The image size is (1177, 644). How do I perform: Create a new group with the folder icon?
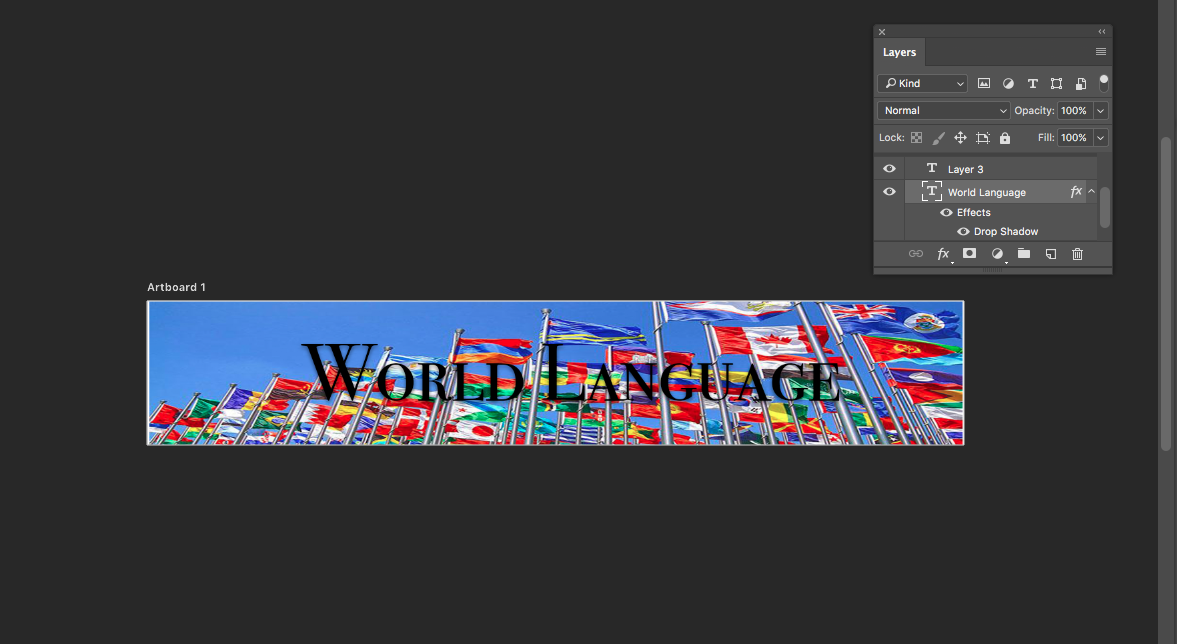pos(1024,254)
